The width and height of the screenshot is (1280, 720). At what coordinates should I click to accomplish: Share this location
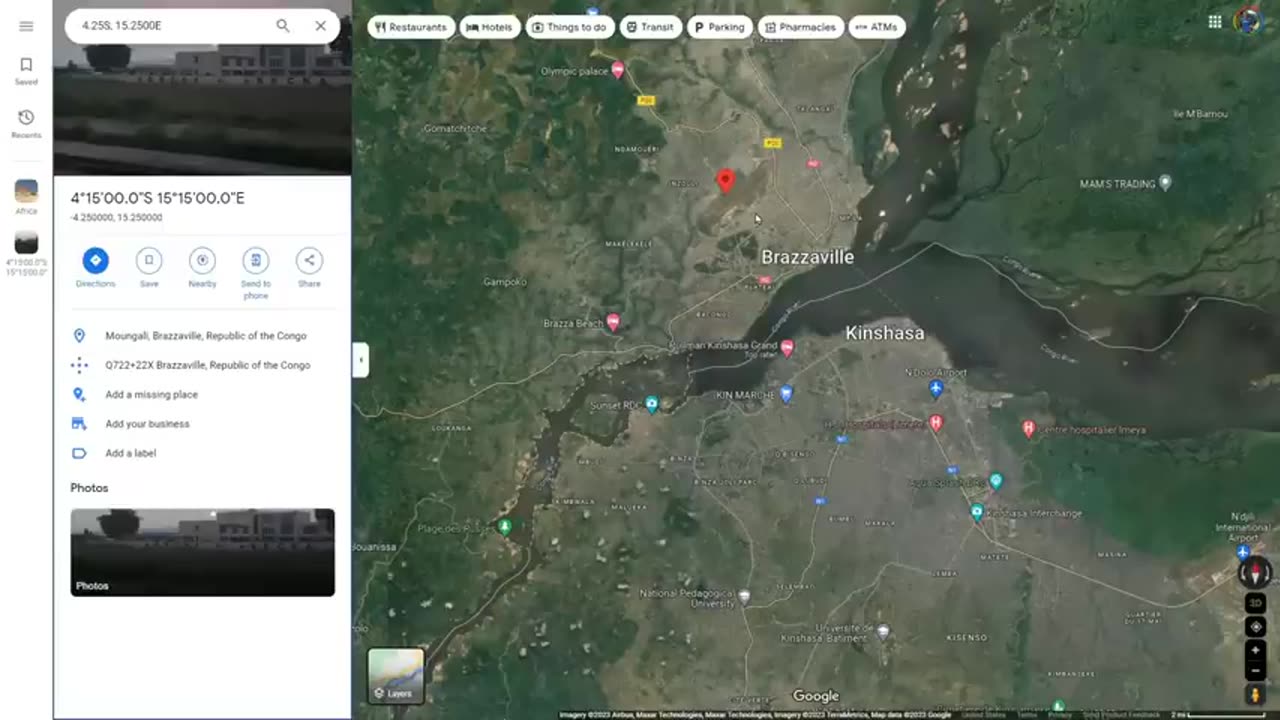[309, 268]
